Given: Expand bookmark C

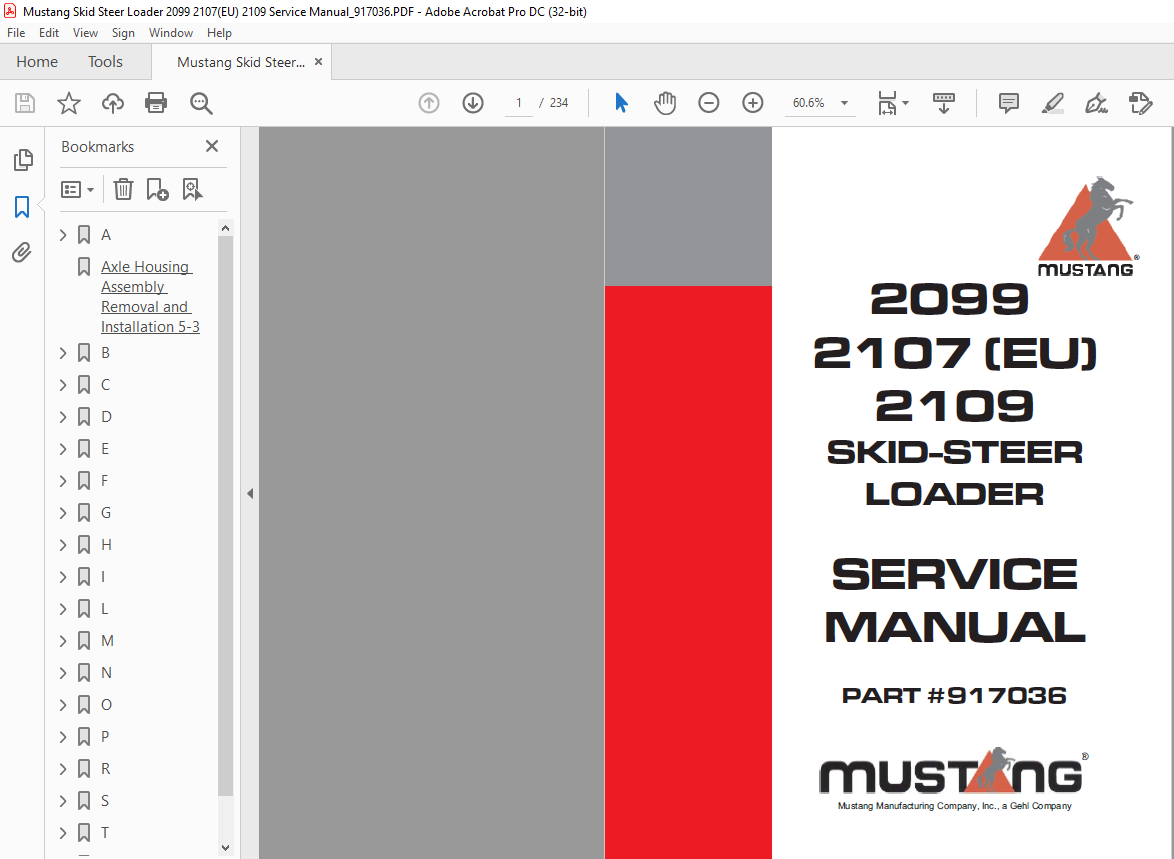Looking at the screenshot, I should click(63, 385).
